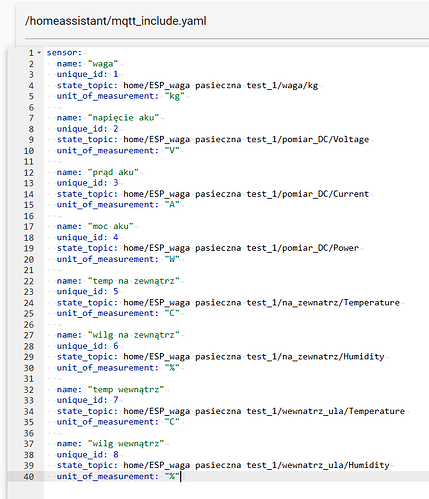Click the pomiar_DC/Power state_topic line
The height and width of the screenshot is (499, 429).
(208, 248)
